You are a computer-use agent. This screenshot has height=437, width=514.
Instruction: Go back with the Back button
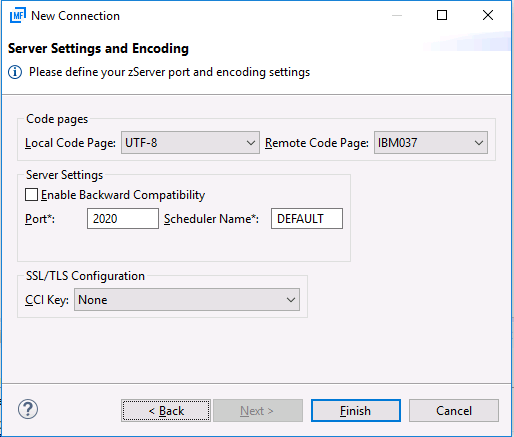(166, 411)
